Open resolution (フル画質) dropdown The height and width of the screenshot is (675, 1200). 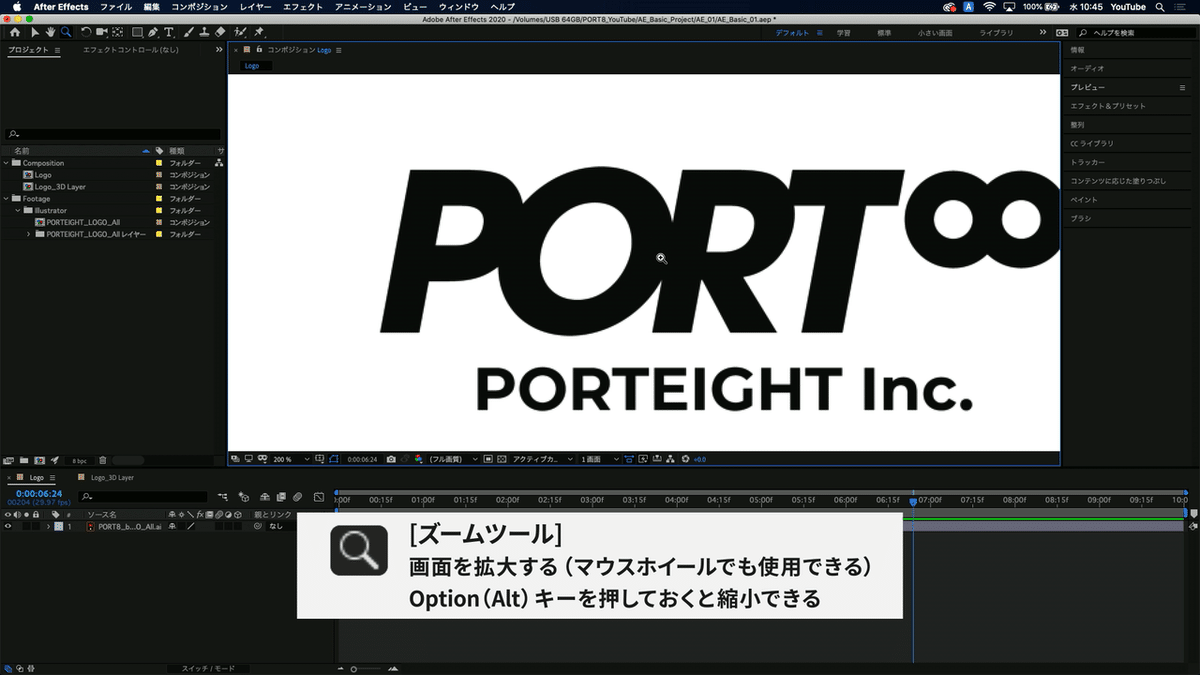point(453,459)
